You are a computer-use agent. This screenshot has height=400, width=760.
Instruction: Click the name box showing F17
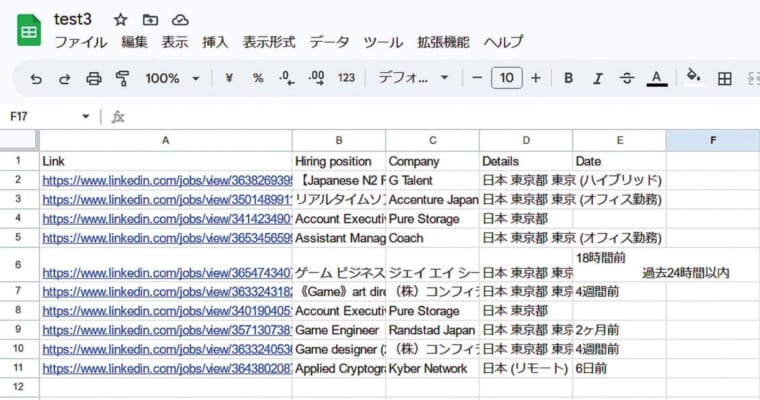click(x=44, y=116)
